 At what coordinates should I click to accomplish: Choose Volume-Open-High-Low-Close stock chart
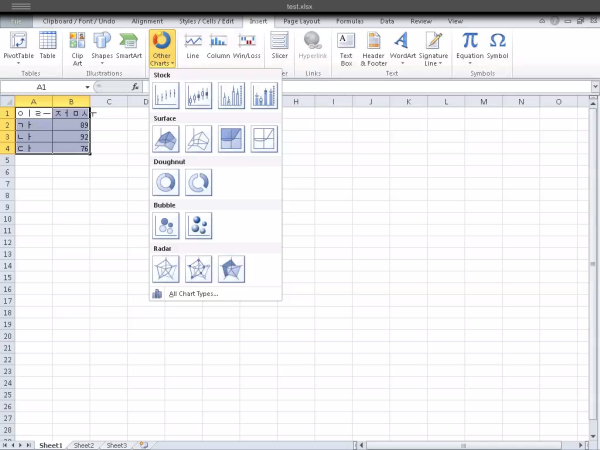(x=264, y=95)
